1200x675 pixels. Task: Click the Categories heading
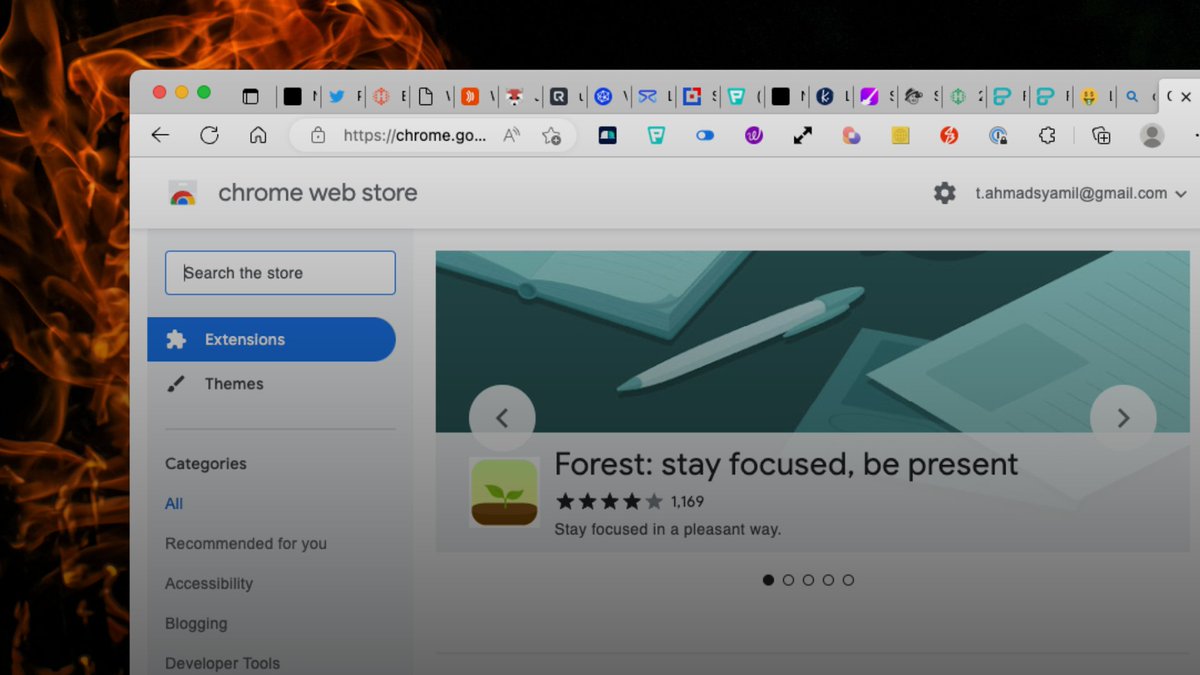click(206, 464)
